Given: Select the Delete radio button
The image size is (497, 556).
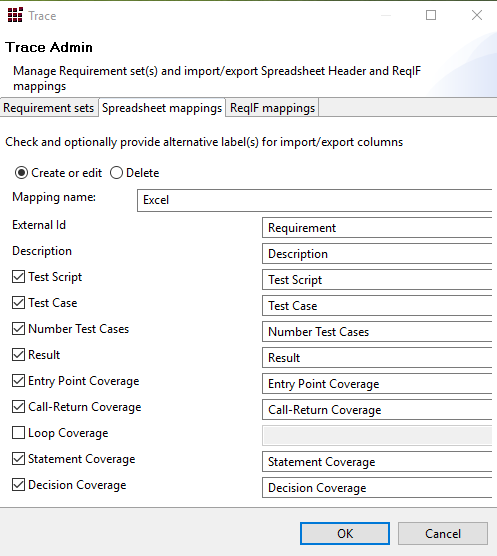Looking at the screenshot, I should click(x=116, y=173).
